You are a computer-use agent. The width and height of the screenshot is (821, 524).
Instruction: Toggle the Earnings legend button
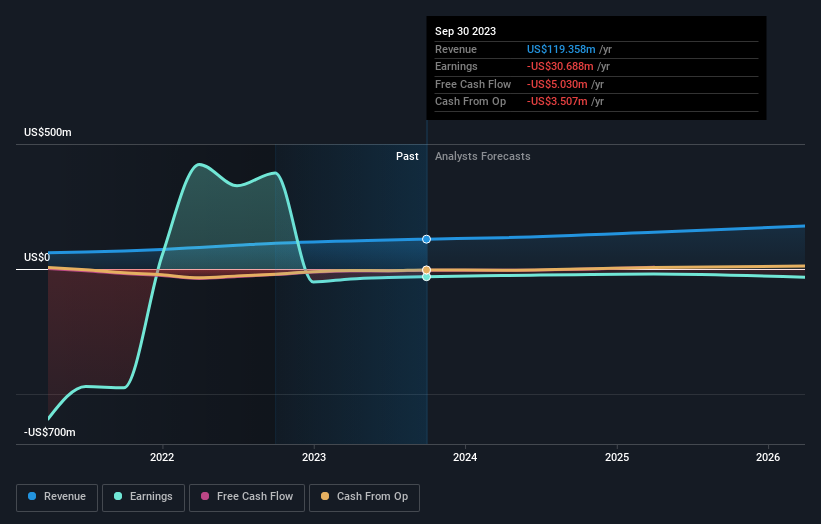[143, 497]
